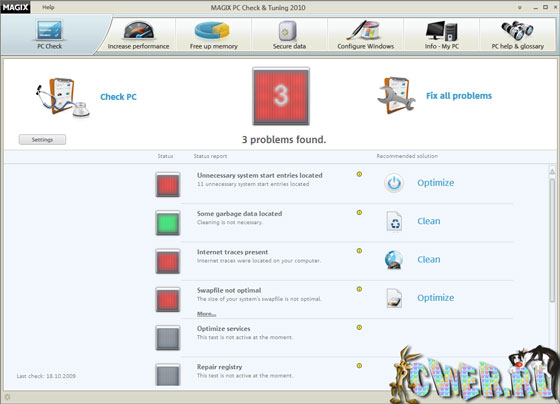Switch to the PC Check tab label
560x404 pixels.
point(49,46)
